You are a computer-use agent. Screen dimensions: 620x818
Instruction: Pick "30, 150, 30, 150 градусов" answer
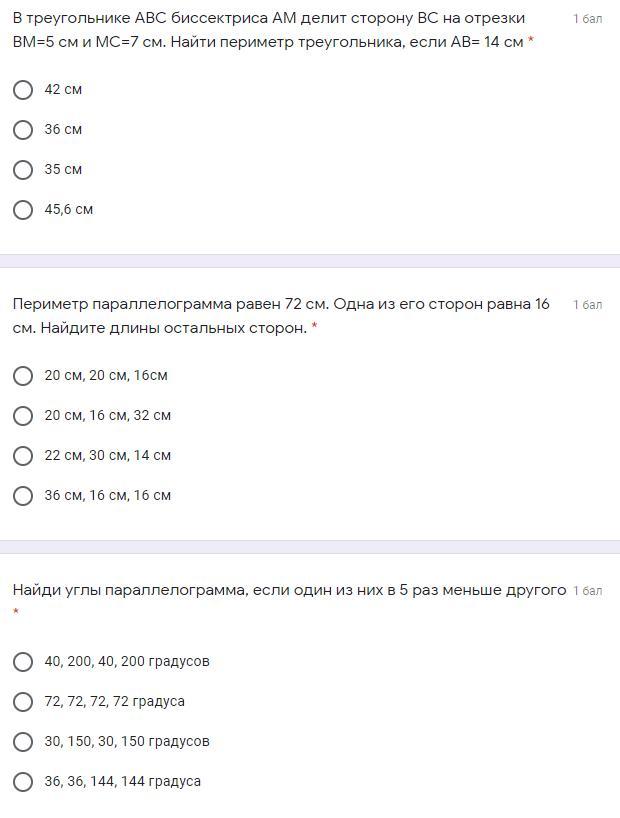[x=23, y=742]
